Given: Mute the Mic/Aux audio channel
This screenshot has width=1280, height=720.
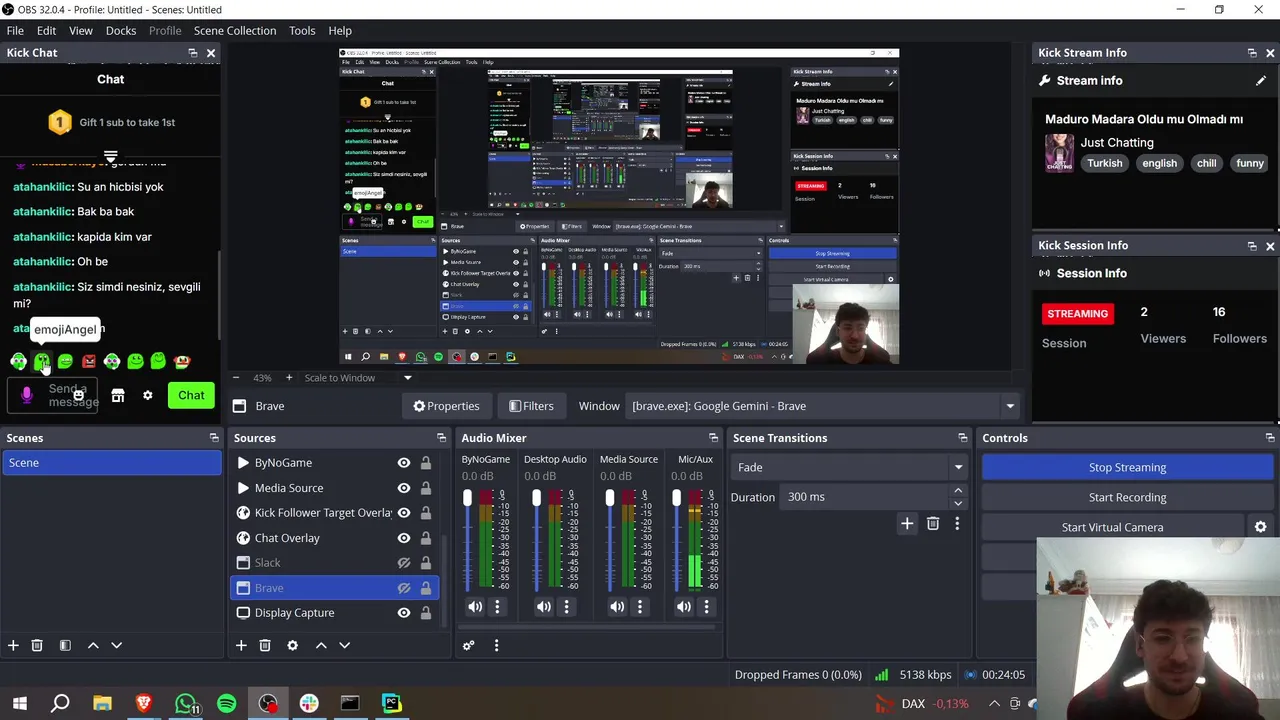Looking at the screenshot, I should coord(684,606).
